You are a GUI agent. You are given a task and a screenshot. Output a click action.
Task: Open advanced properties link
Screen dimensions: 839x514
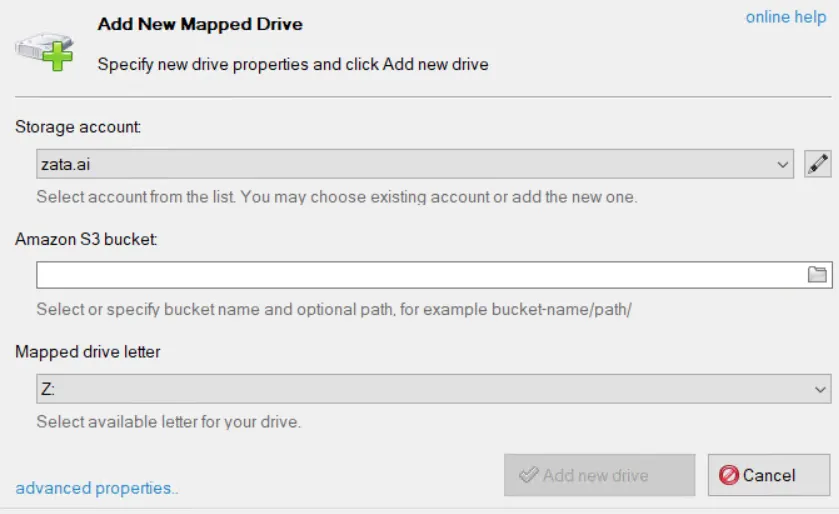[96, 488]
